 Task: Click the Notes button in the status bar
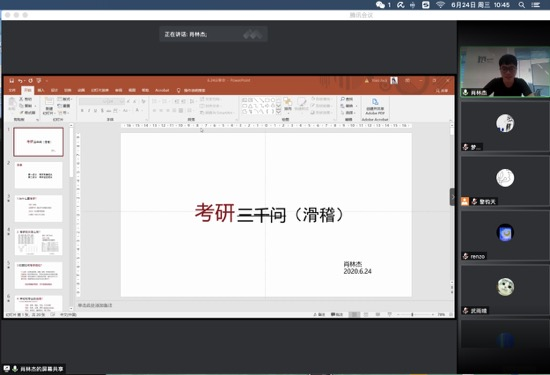(319, 315)
